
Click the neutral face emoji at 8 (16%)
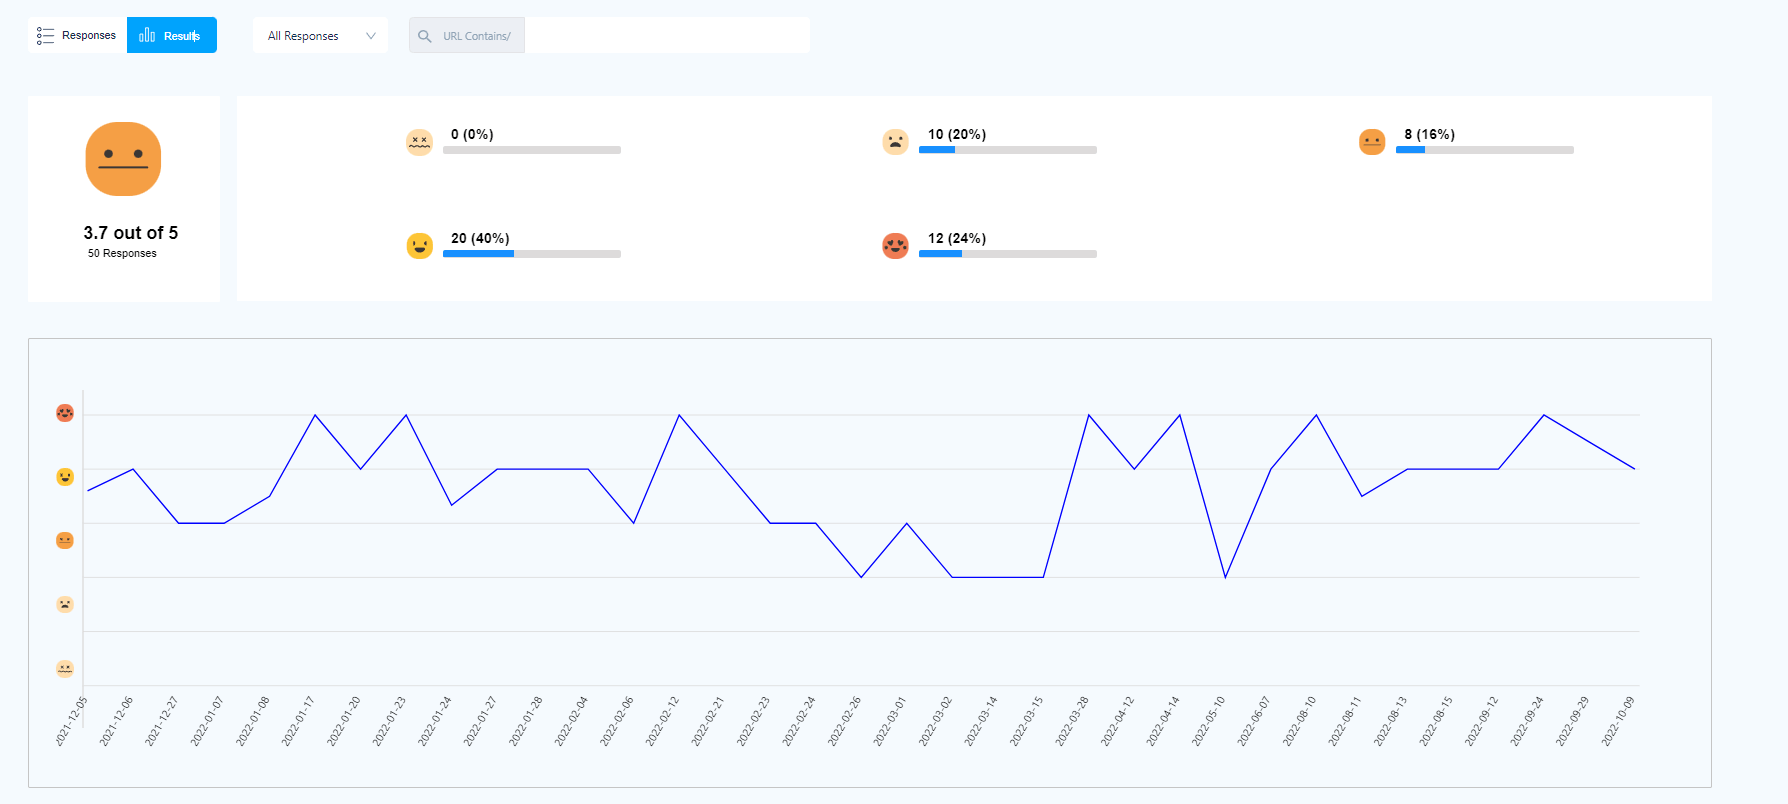click(1372, 142)
